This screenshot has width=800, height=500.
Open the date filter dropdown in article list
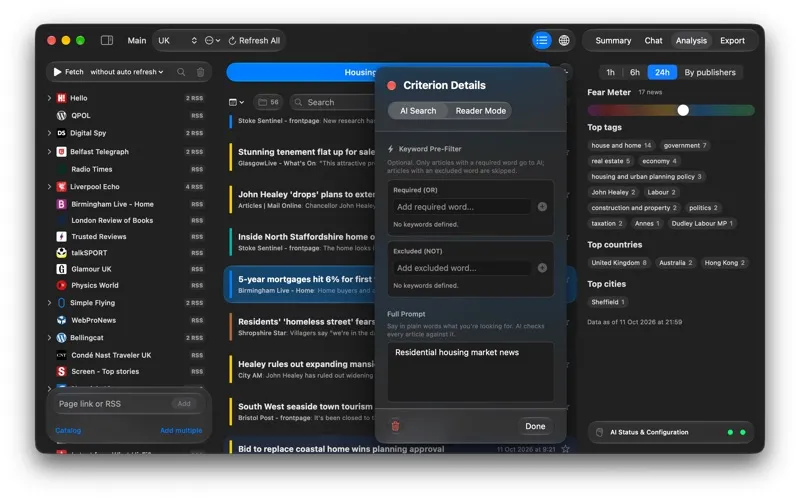click(x=236, y=103)
